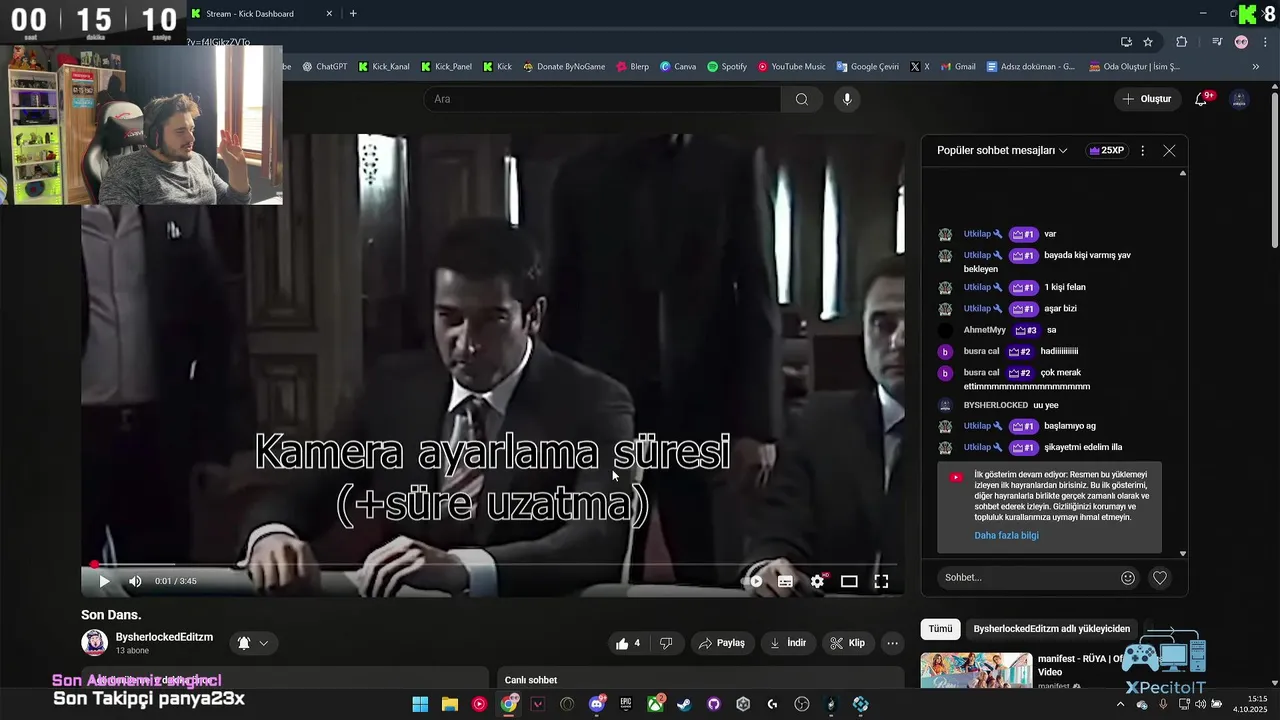This screenshot has width=1280, height=720.
Task: Open Gmail bookmark
Action: (x=958, y=67)
